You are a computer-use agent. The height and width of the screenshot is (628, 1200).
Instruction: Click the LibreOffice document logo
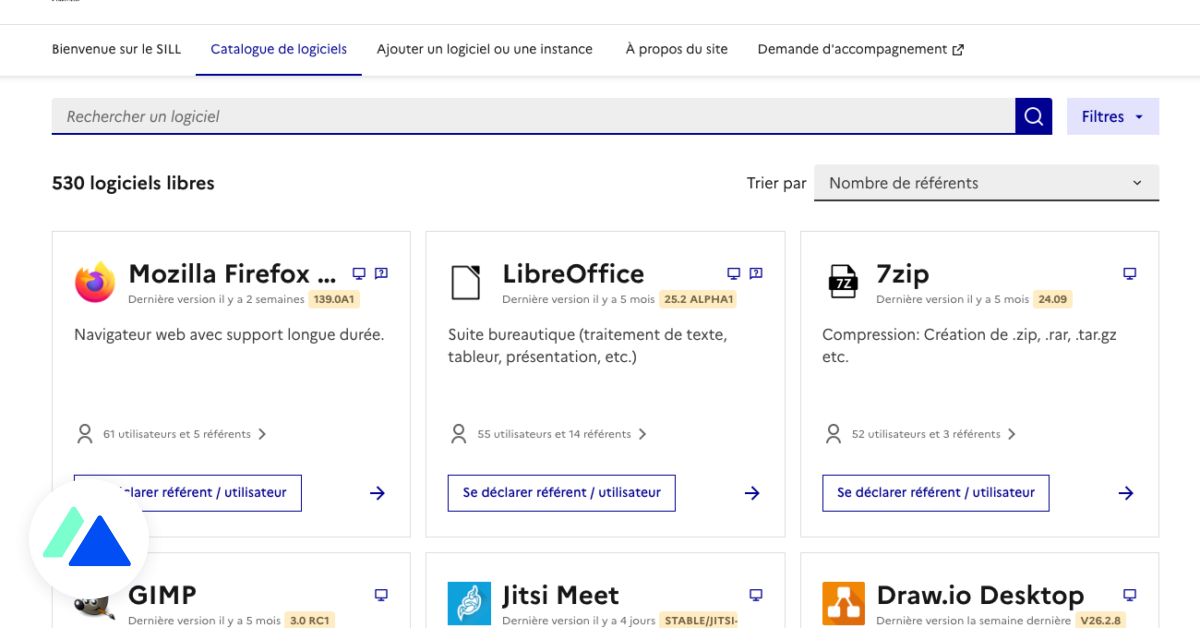tap(465, 282)
